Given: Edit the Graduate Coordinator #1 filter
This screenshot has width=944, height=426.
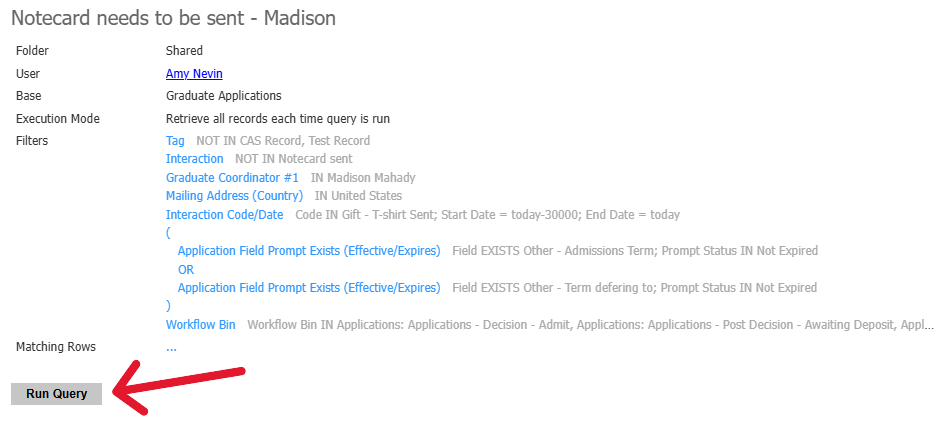Looking at the screenshot, I should pyautogui.click(x=232, y=178).
